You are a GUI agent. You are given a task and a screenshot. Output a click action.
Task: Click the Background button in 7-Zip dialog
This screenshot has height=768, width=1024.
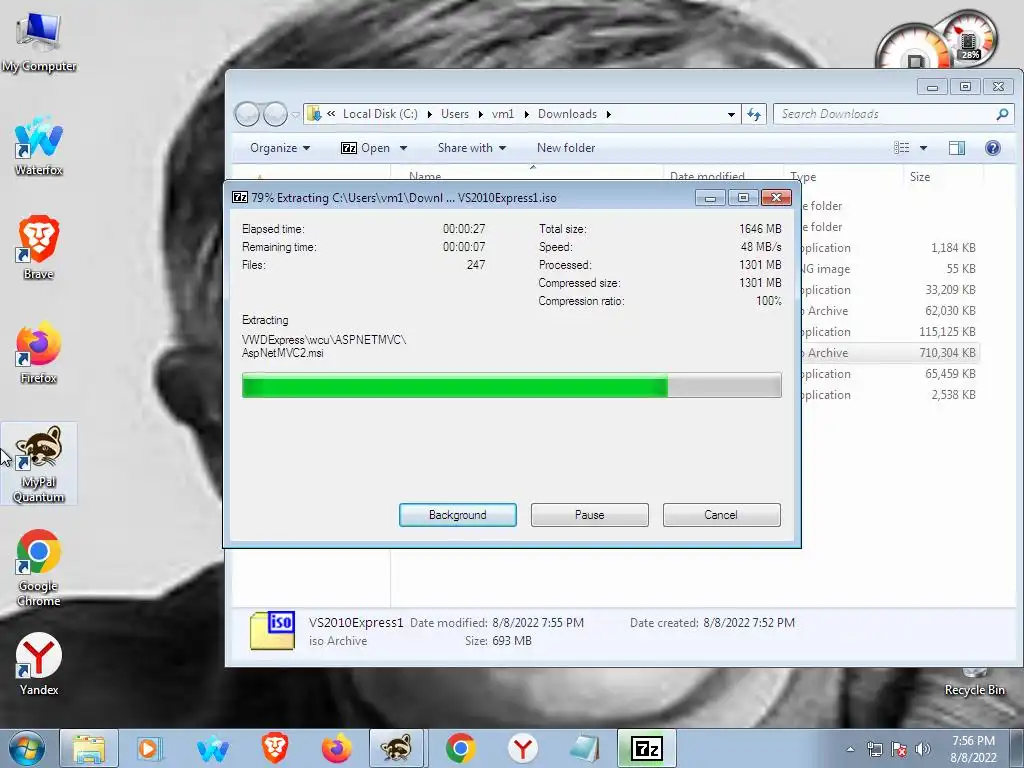[x=458, y=515]
